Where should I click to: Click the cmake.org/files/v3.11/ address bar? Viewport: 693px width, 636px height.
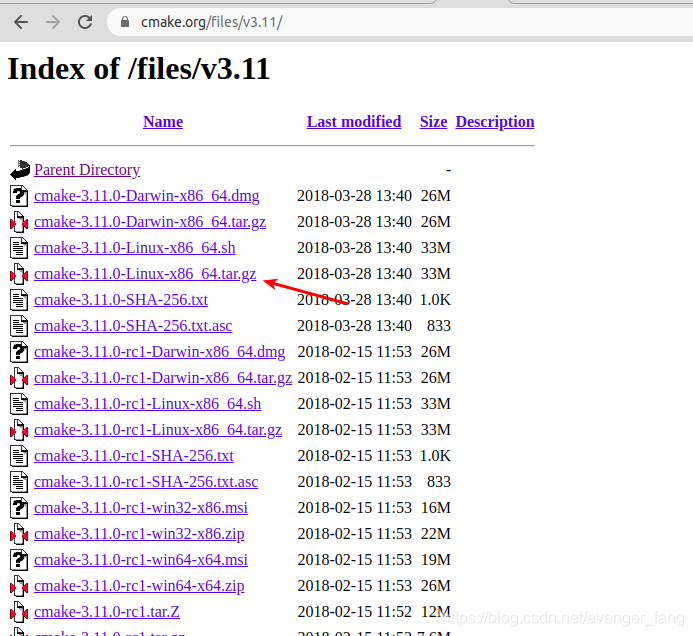[398, 22]
